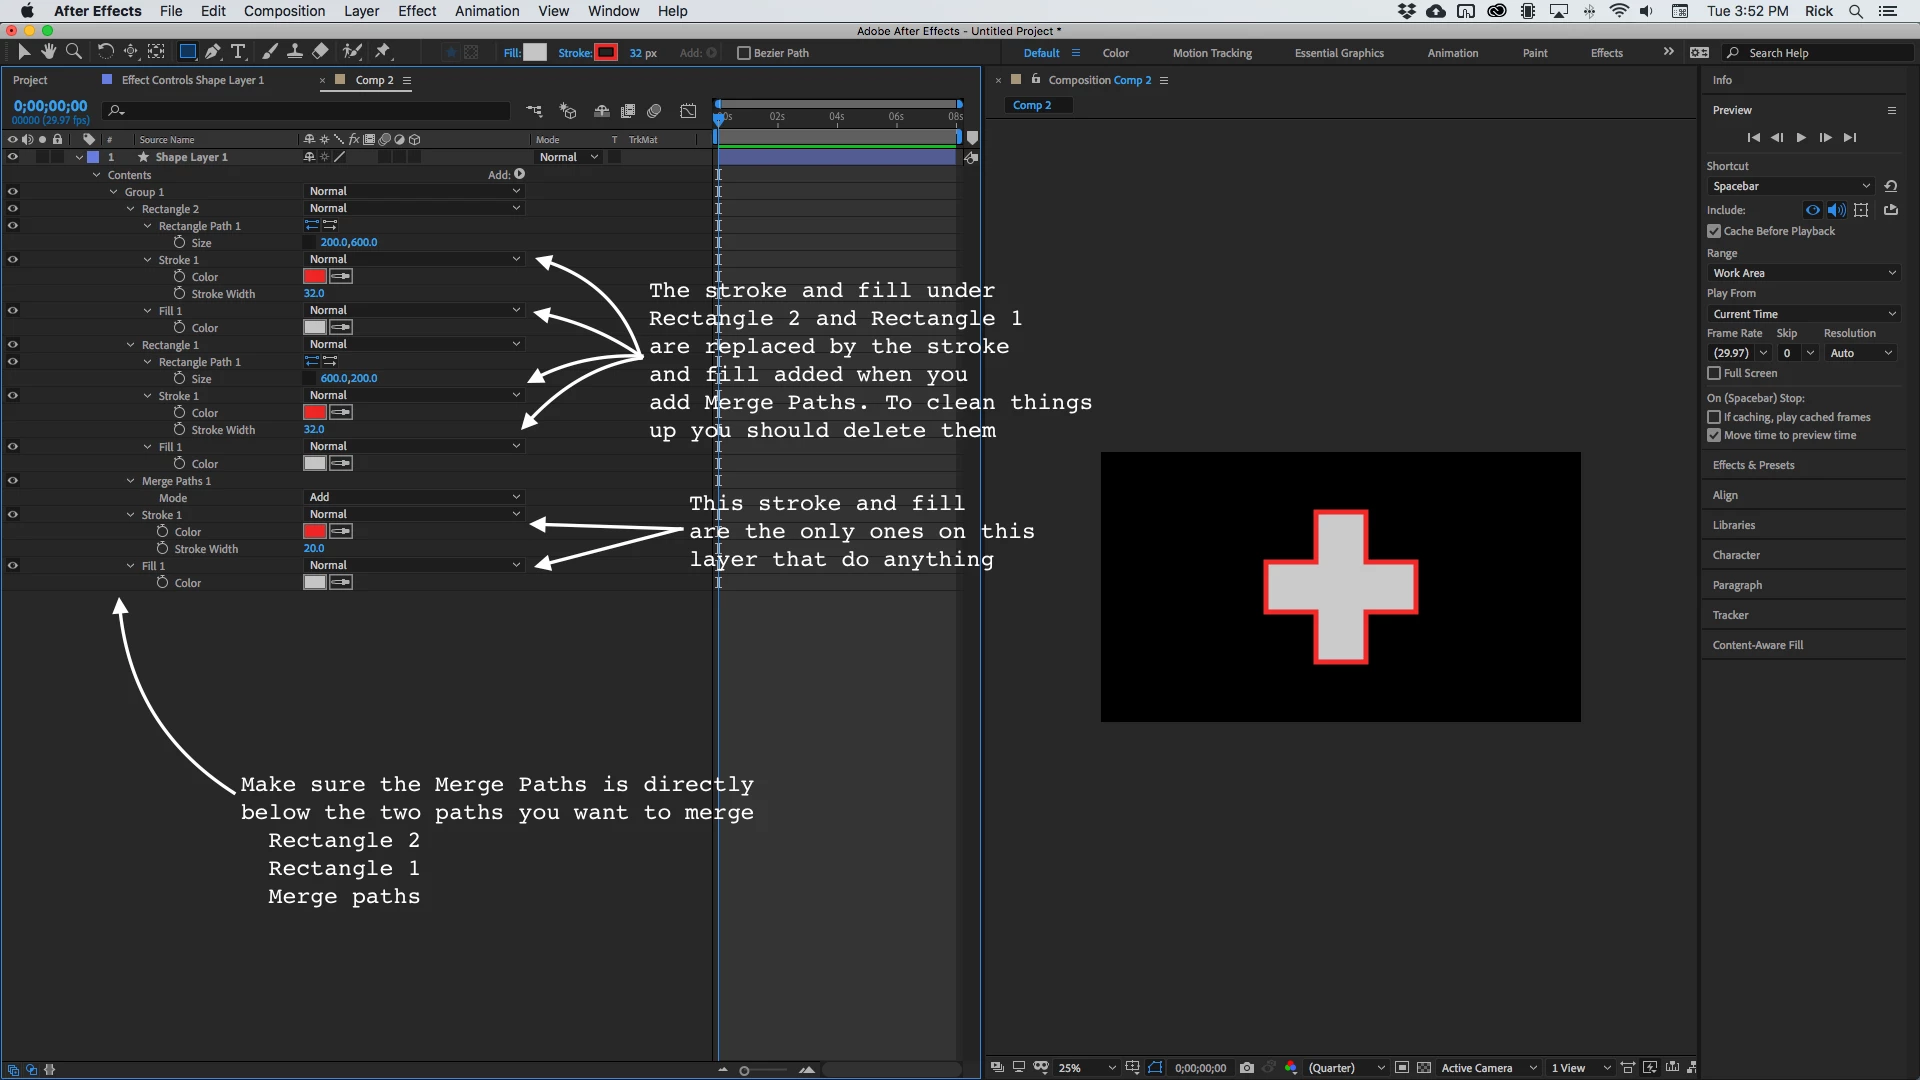This screenshot has height=1080, width=1920.
Task: Open the Shortcut Spacebar dropdown
Action: tap(1790, 186)
